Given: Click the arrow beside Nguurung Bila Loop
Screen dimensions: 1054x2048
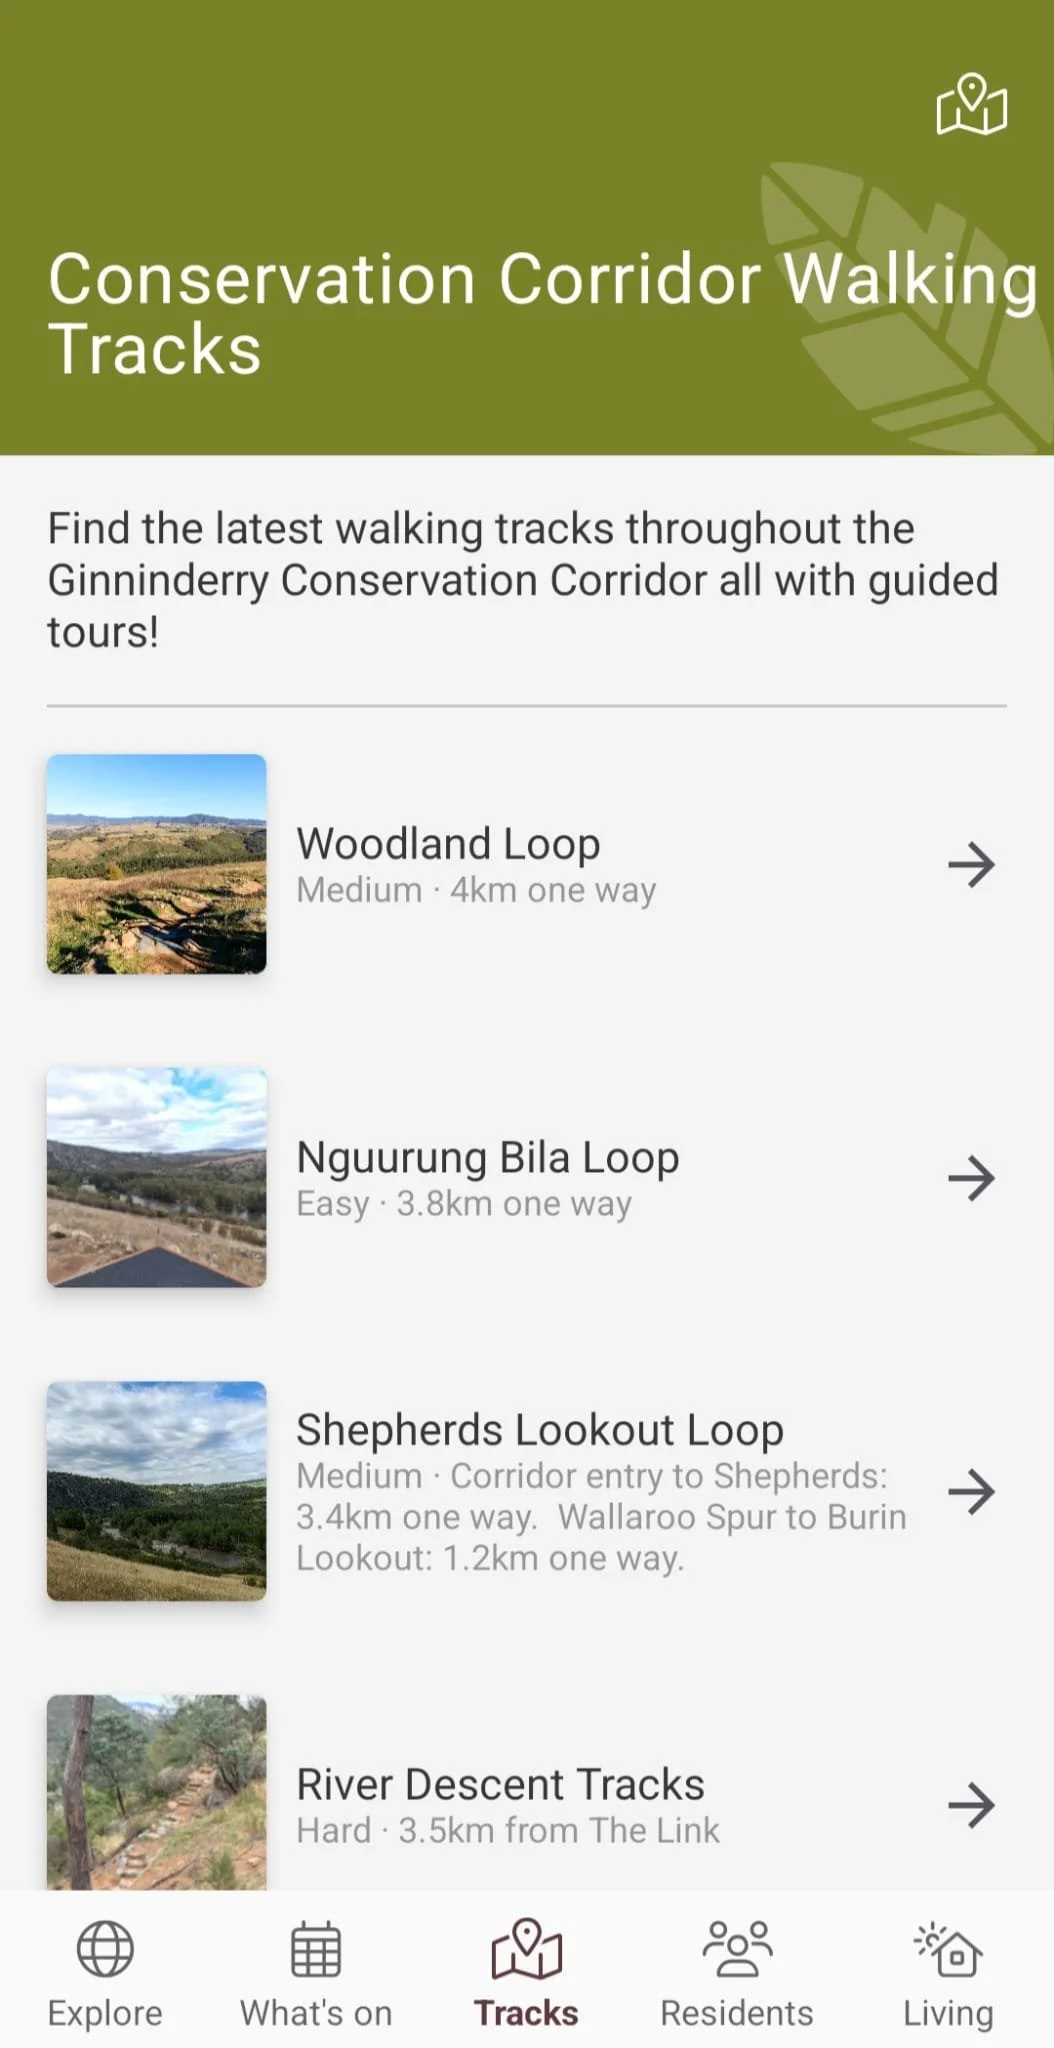Looking at the screenshot, I should tap(971, 1177).
